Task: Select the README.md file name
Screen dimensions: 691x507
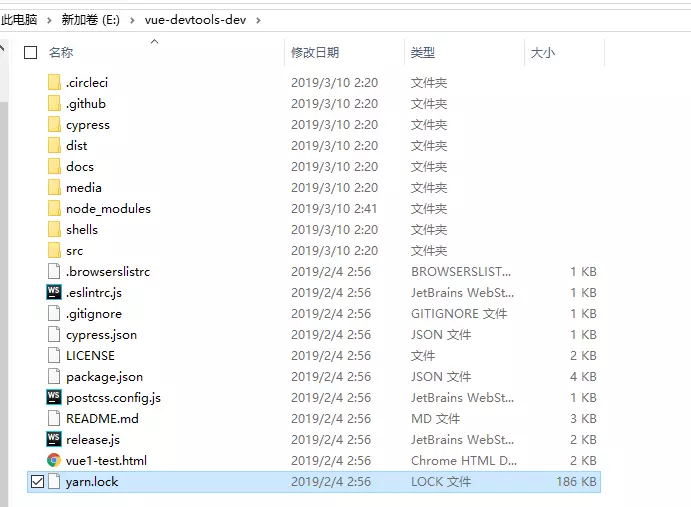Action: [102, 419]
